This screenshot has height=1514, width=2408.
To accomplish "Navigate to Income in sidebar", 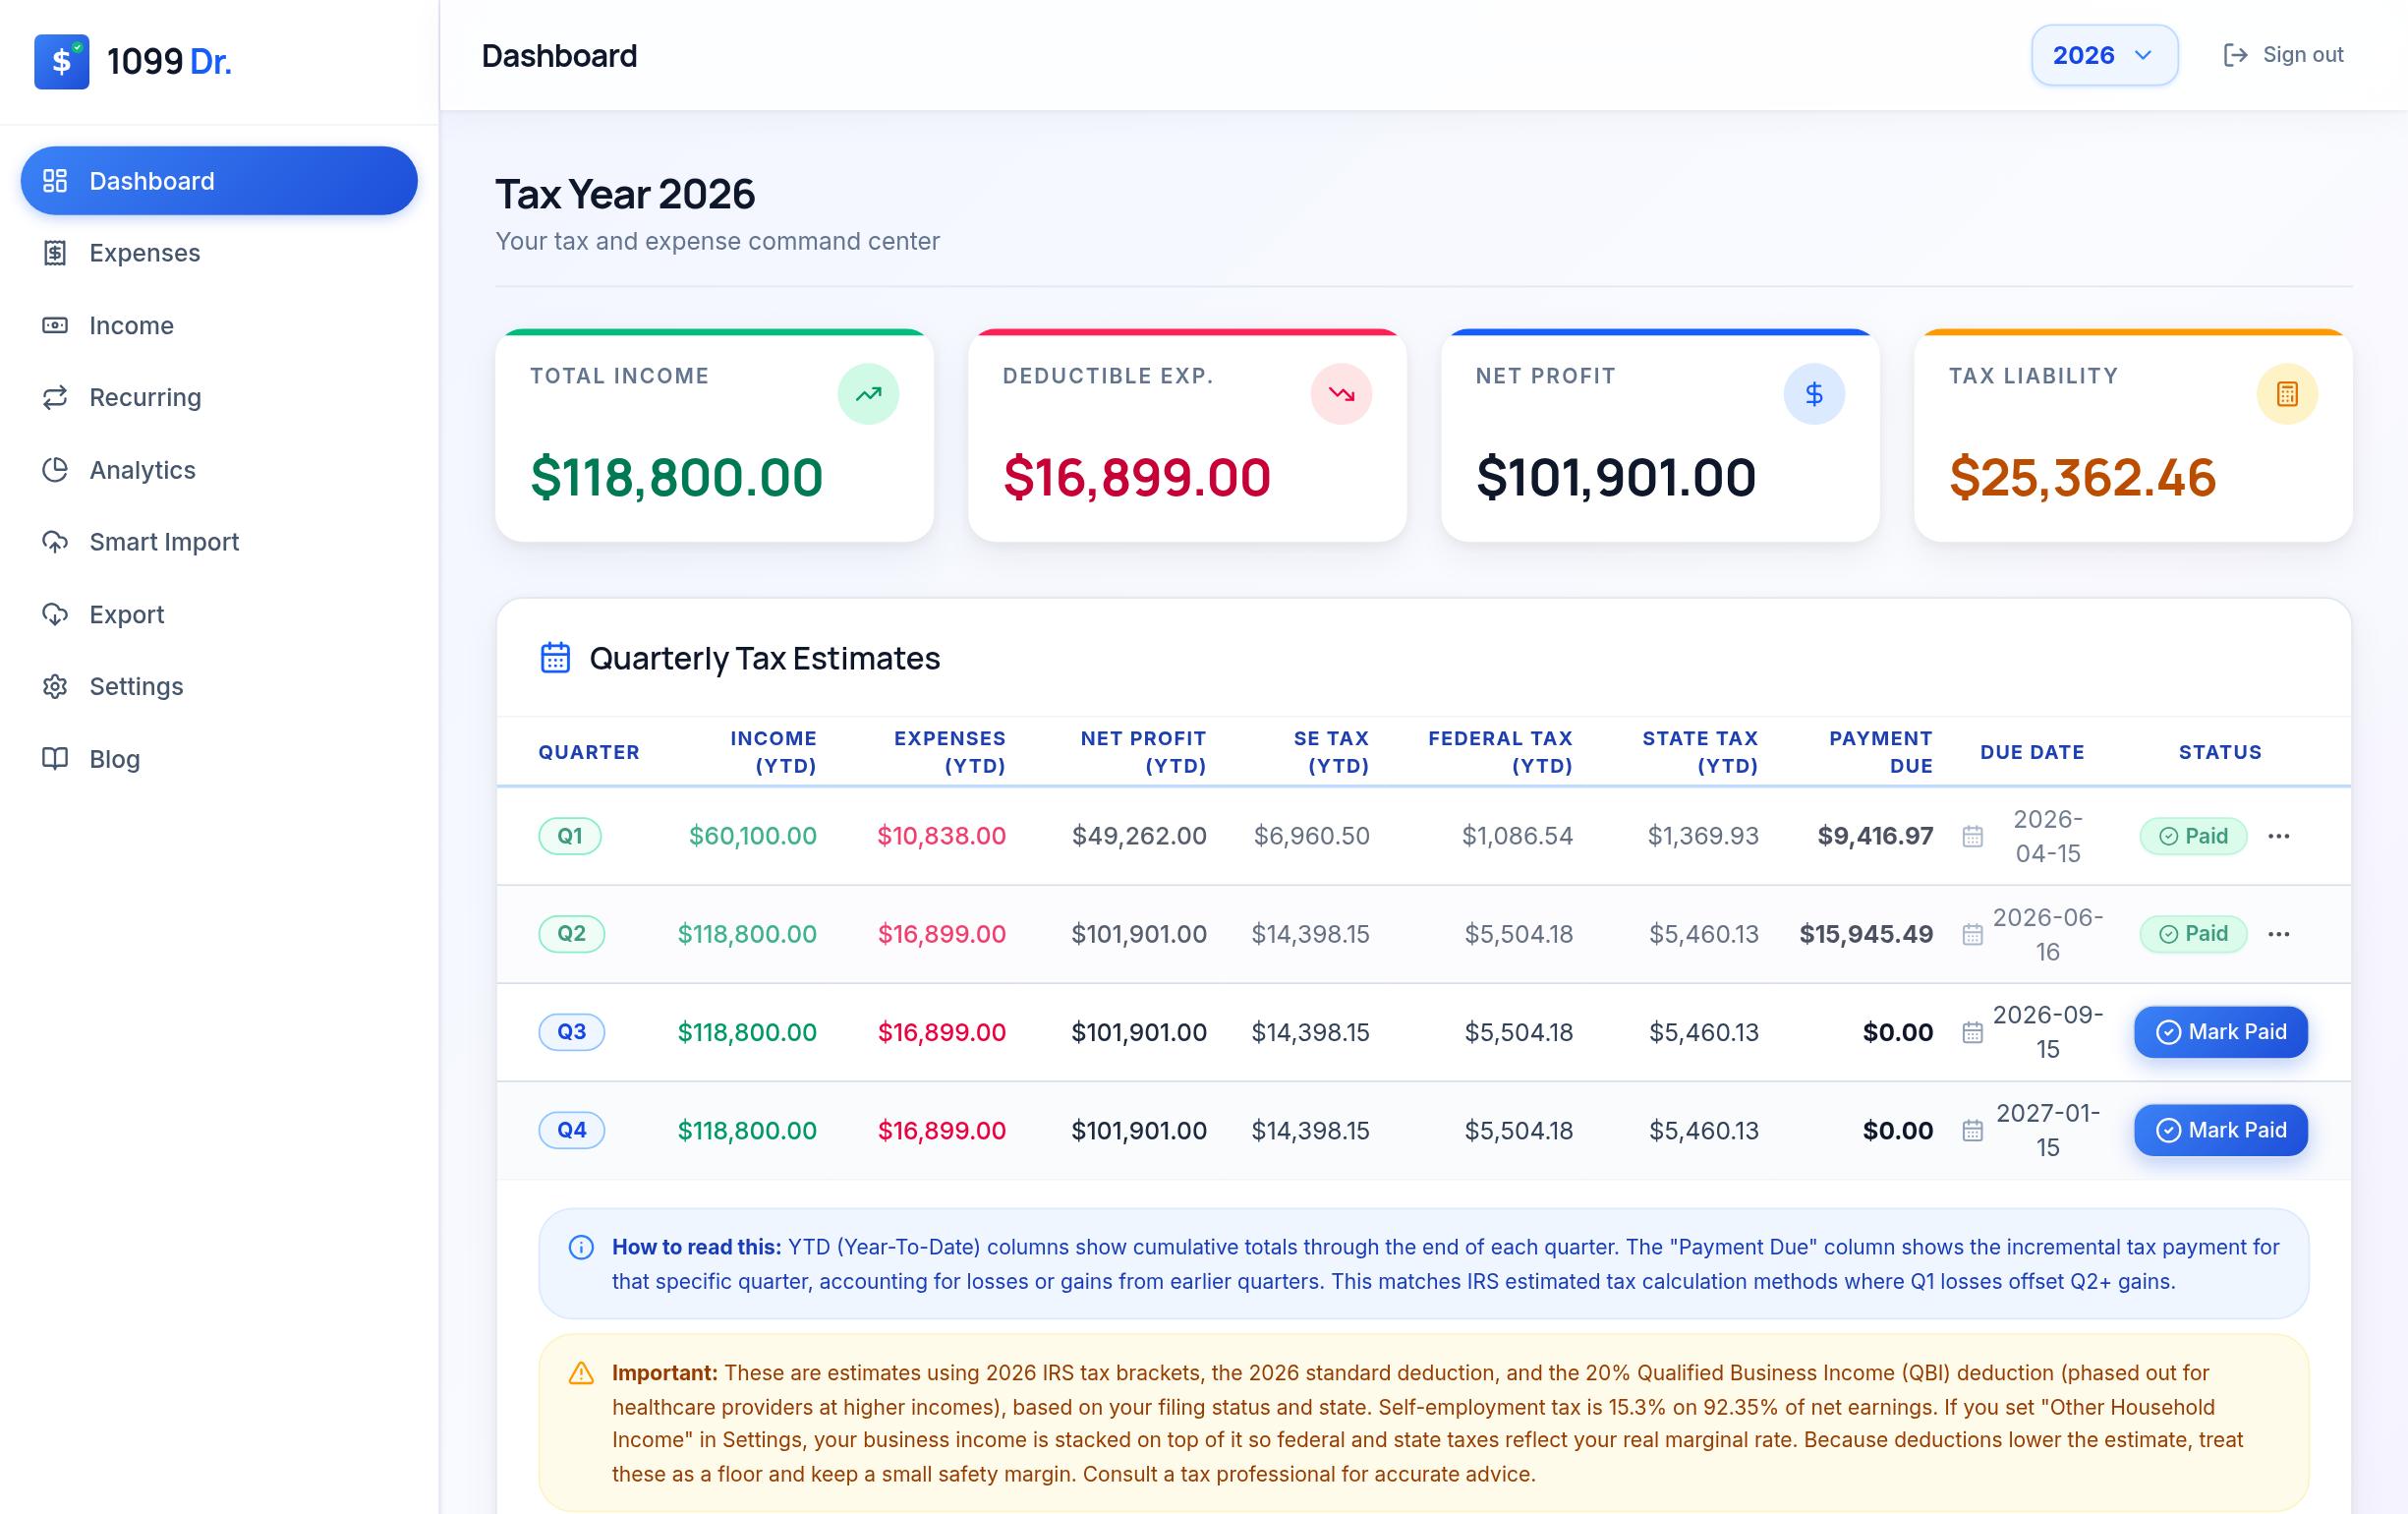I will point(219,325).
